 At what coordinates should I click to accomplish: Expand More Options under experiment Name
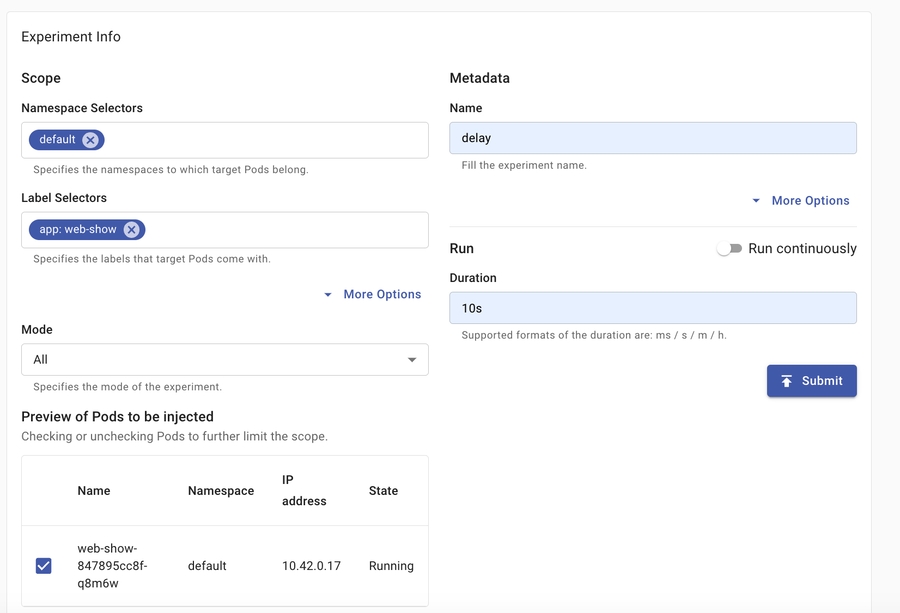(x=810, y=201)
